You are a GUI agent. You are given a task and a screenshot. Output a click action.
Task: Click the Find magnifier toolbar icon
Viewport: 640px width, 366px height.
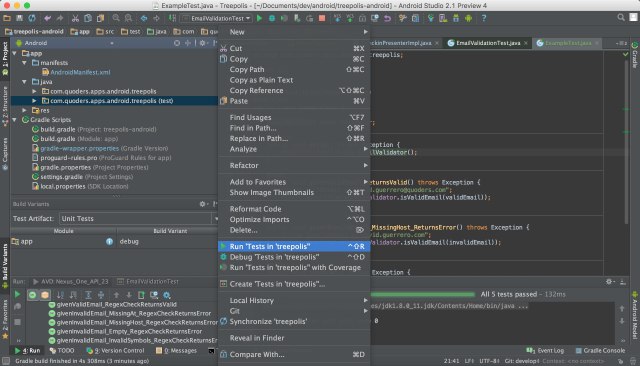[116, 18]
